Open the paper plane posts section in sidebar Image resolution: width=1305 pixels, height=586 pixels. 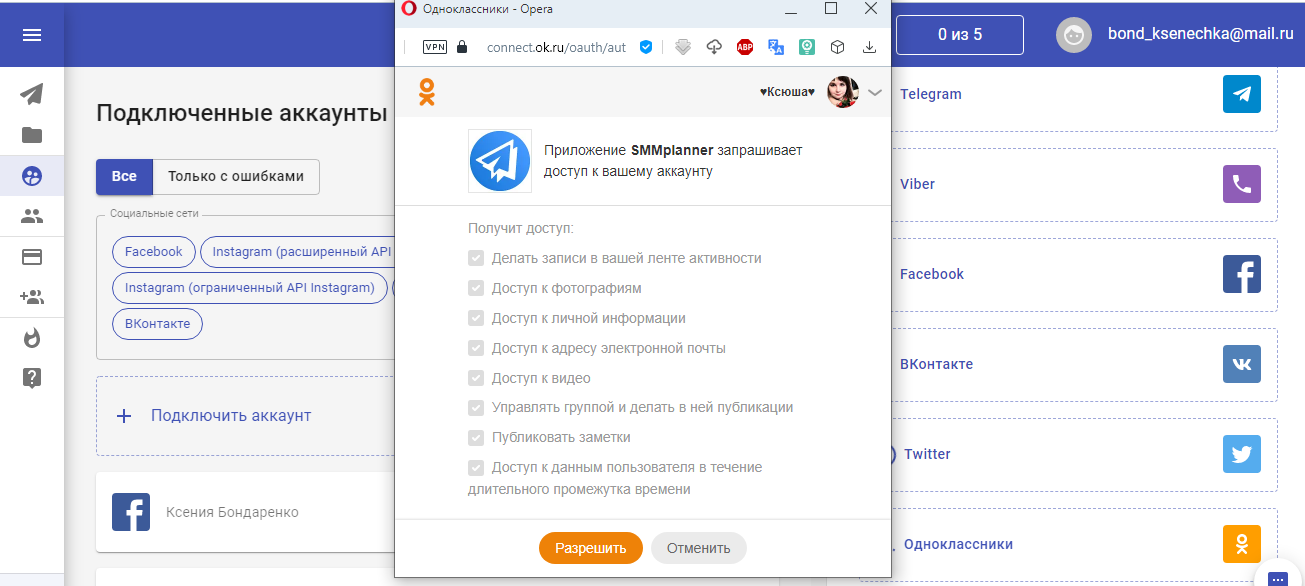tap(32, 94)
